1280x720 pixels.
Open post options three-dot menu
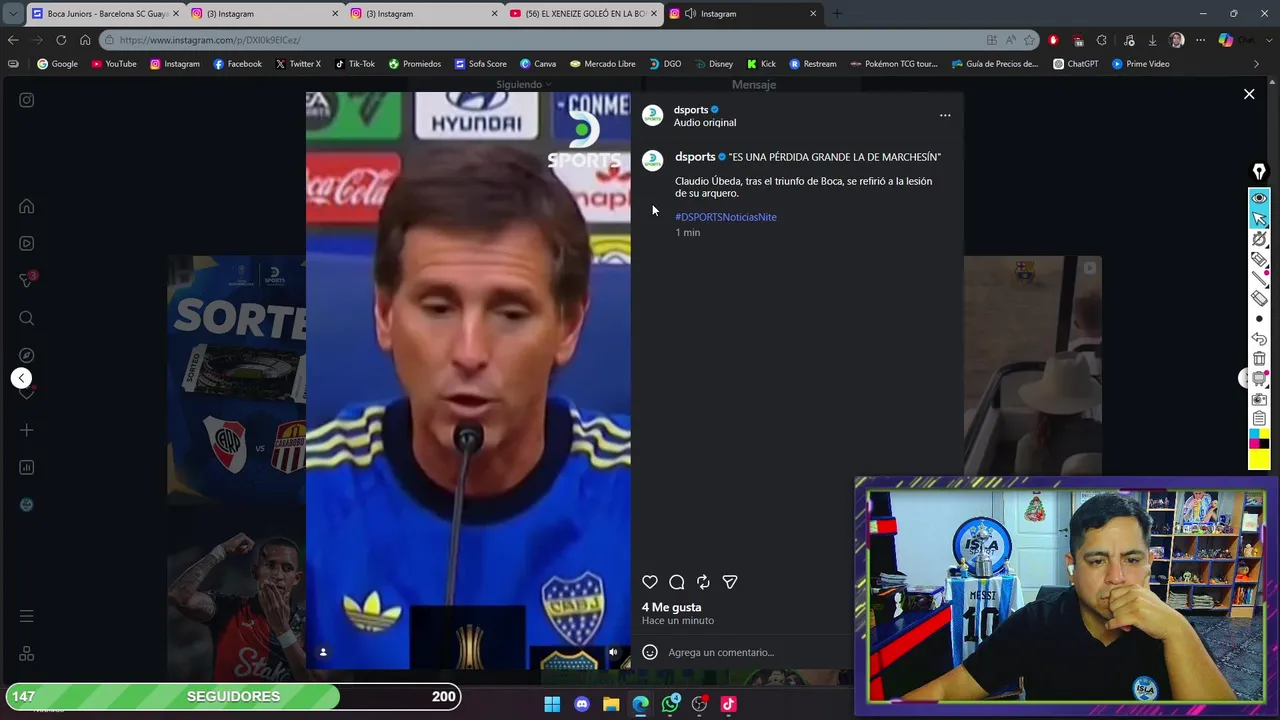pos(945,115)
